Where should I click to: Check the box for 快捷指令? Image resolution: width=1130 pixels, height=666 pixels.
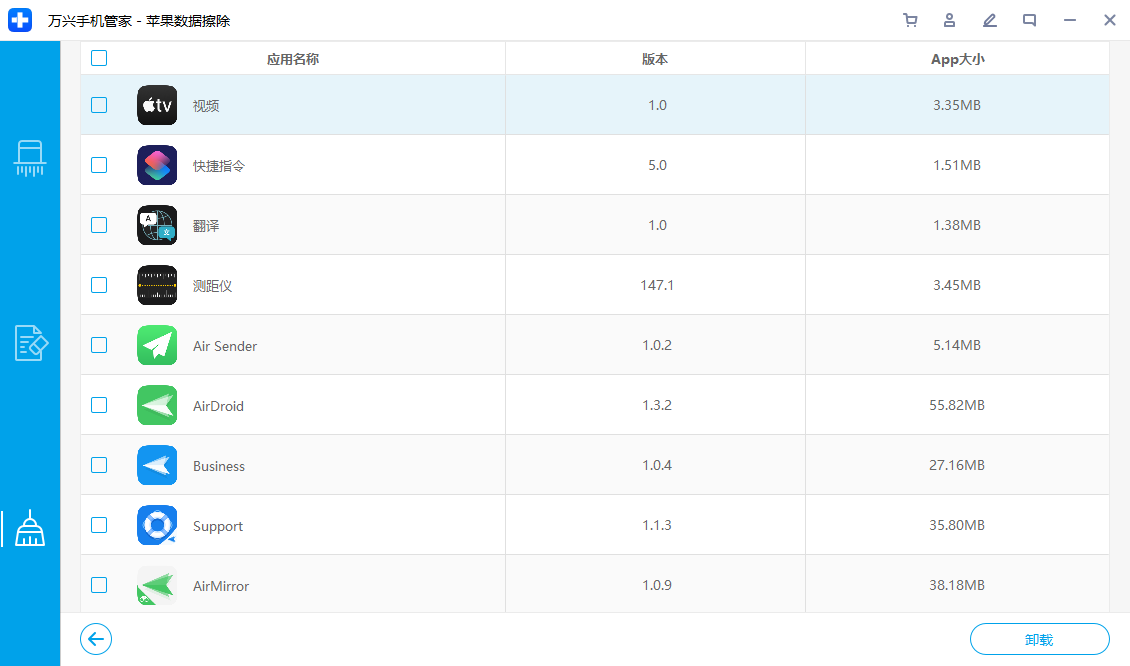click(x=99, y=165)
